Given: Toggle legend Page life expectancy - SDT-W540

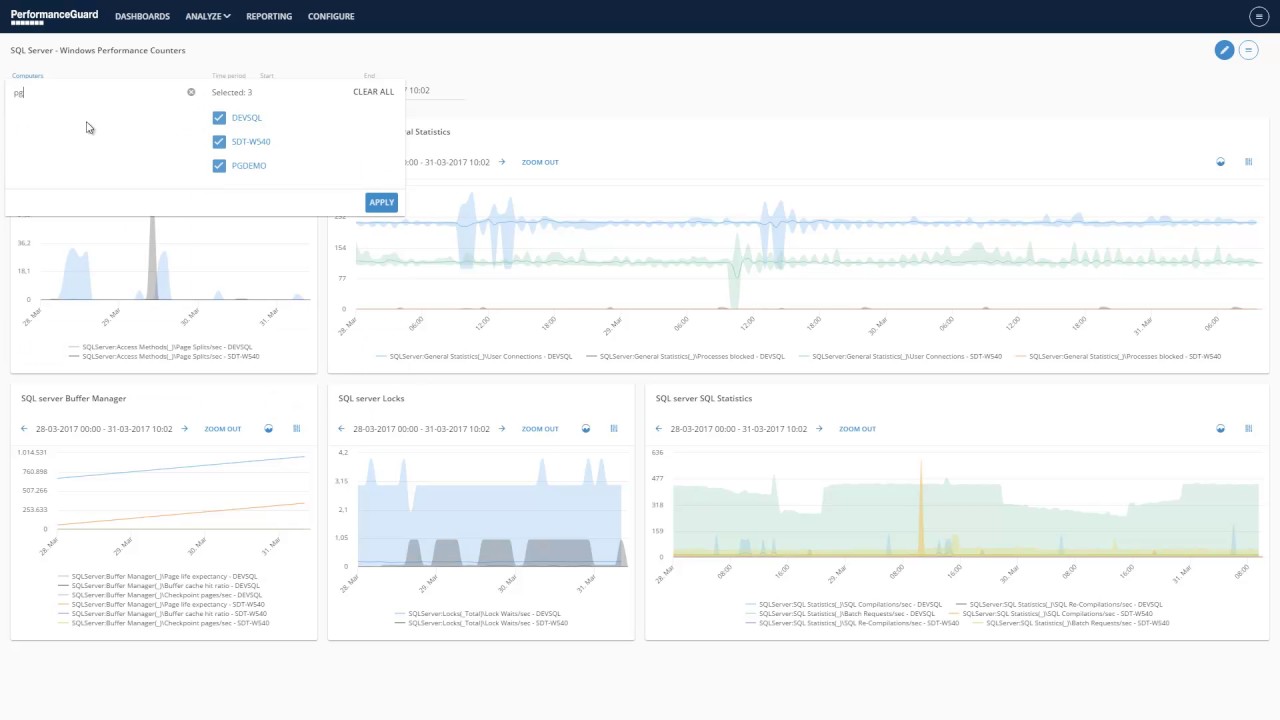Looking at the screenshot, I should click(x=162, y=605).
